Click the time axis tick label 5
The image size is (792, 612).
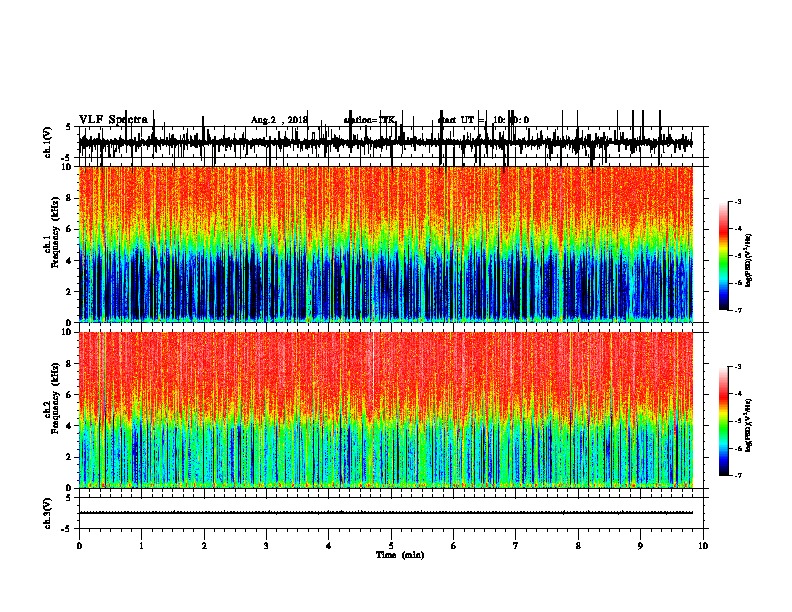(x=391, y=546)
